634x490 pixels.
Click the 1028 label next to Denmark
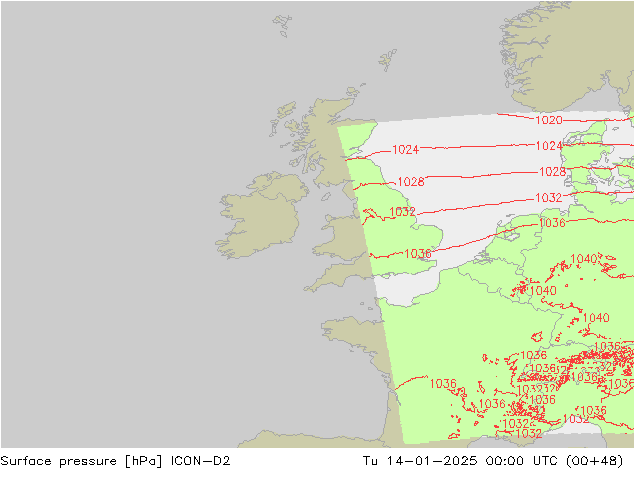coord(552,171)
